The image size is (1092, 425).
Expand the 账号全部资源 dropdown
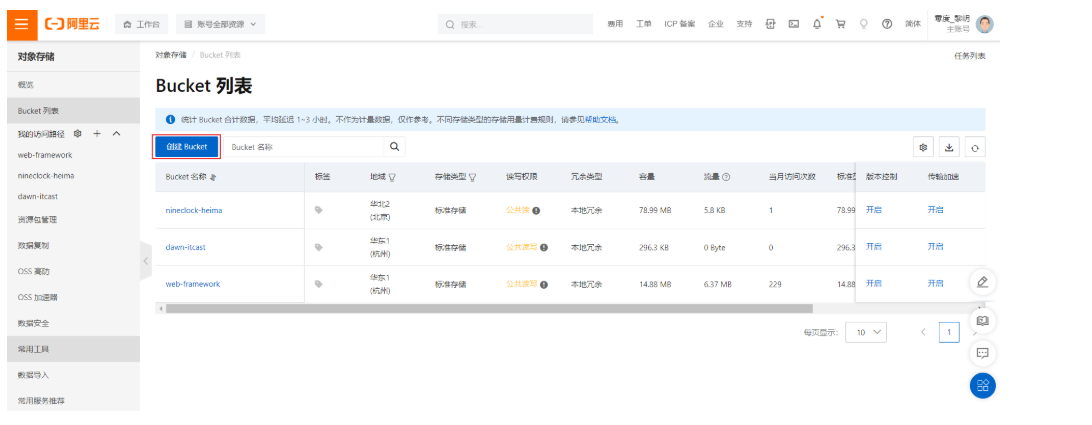click(220, 24)
